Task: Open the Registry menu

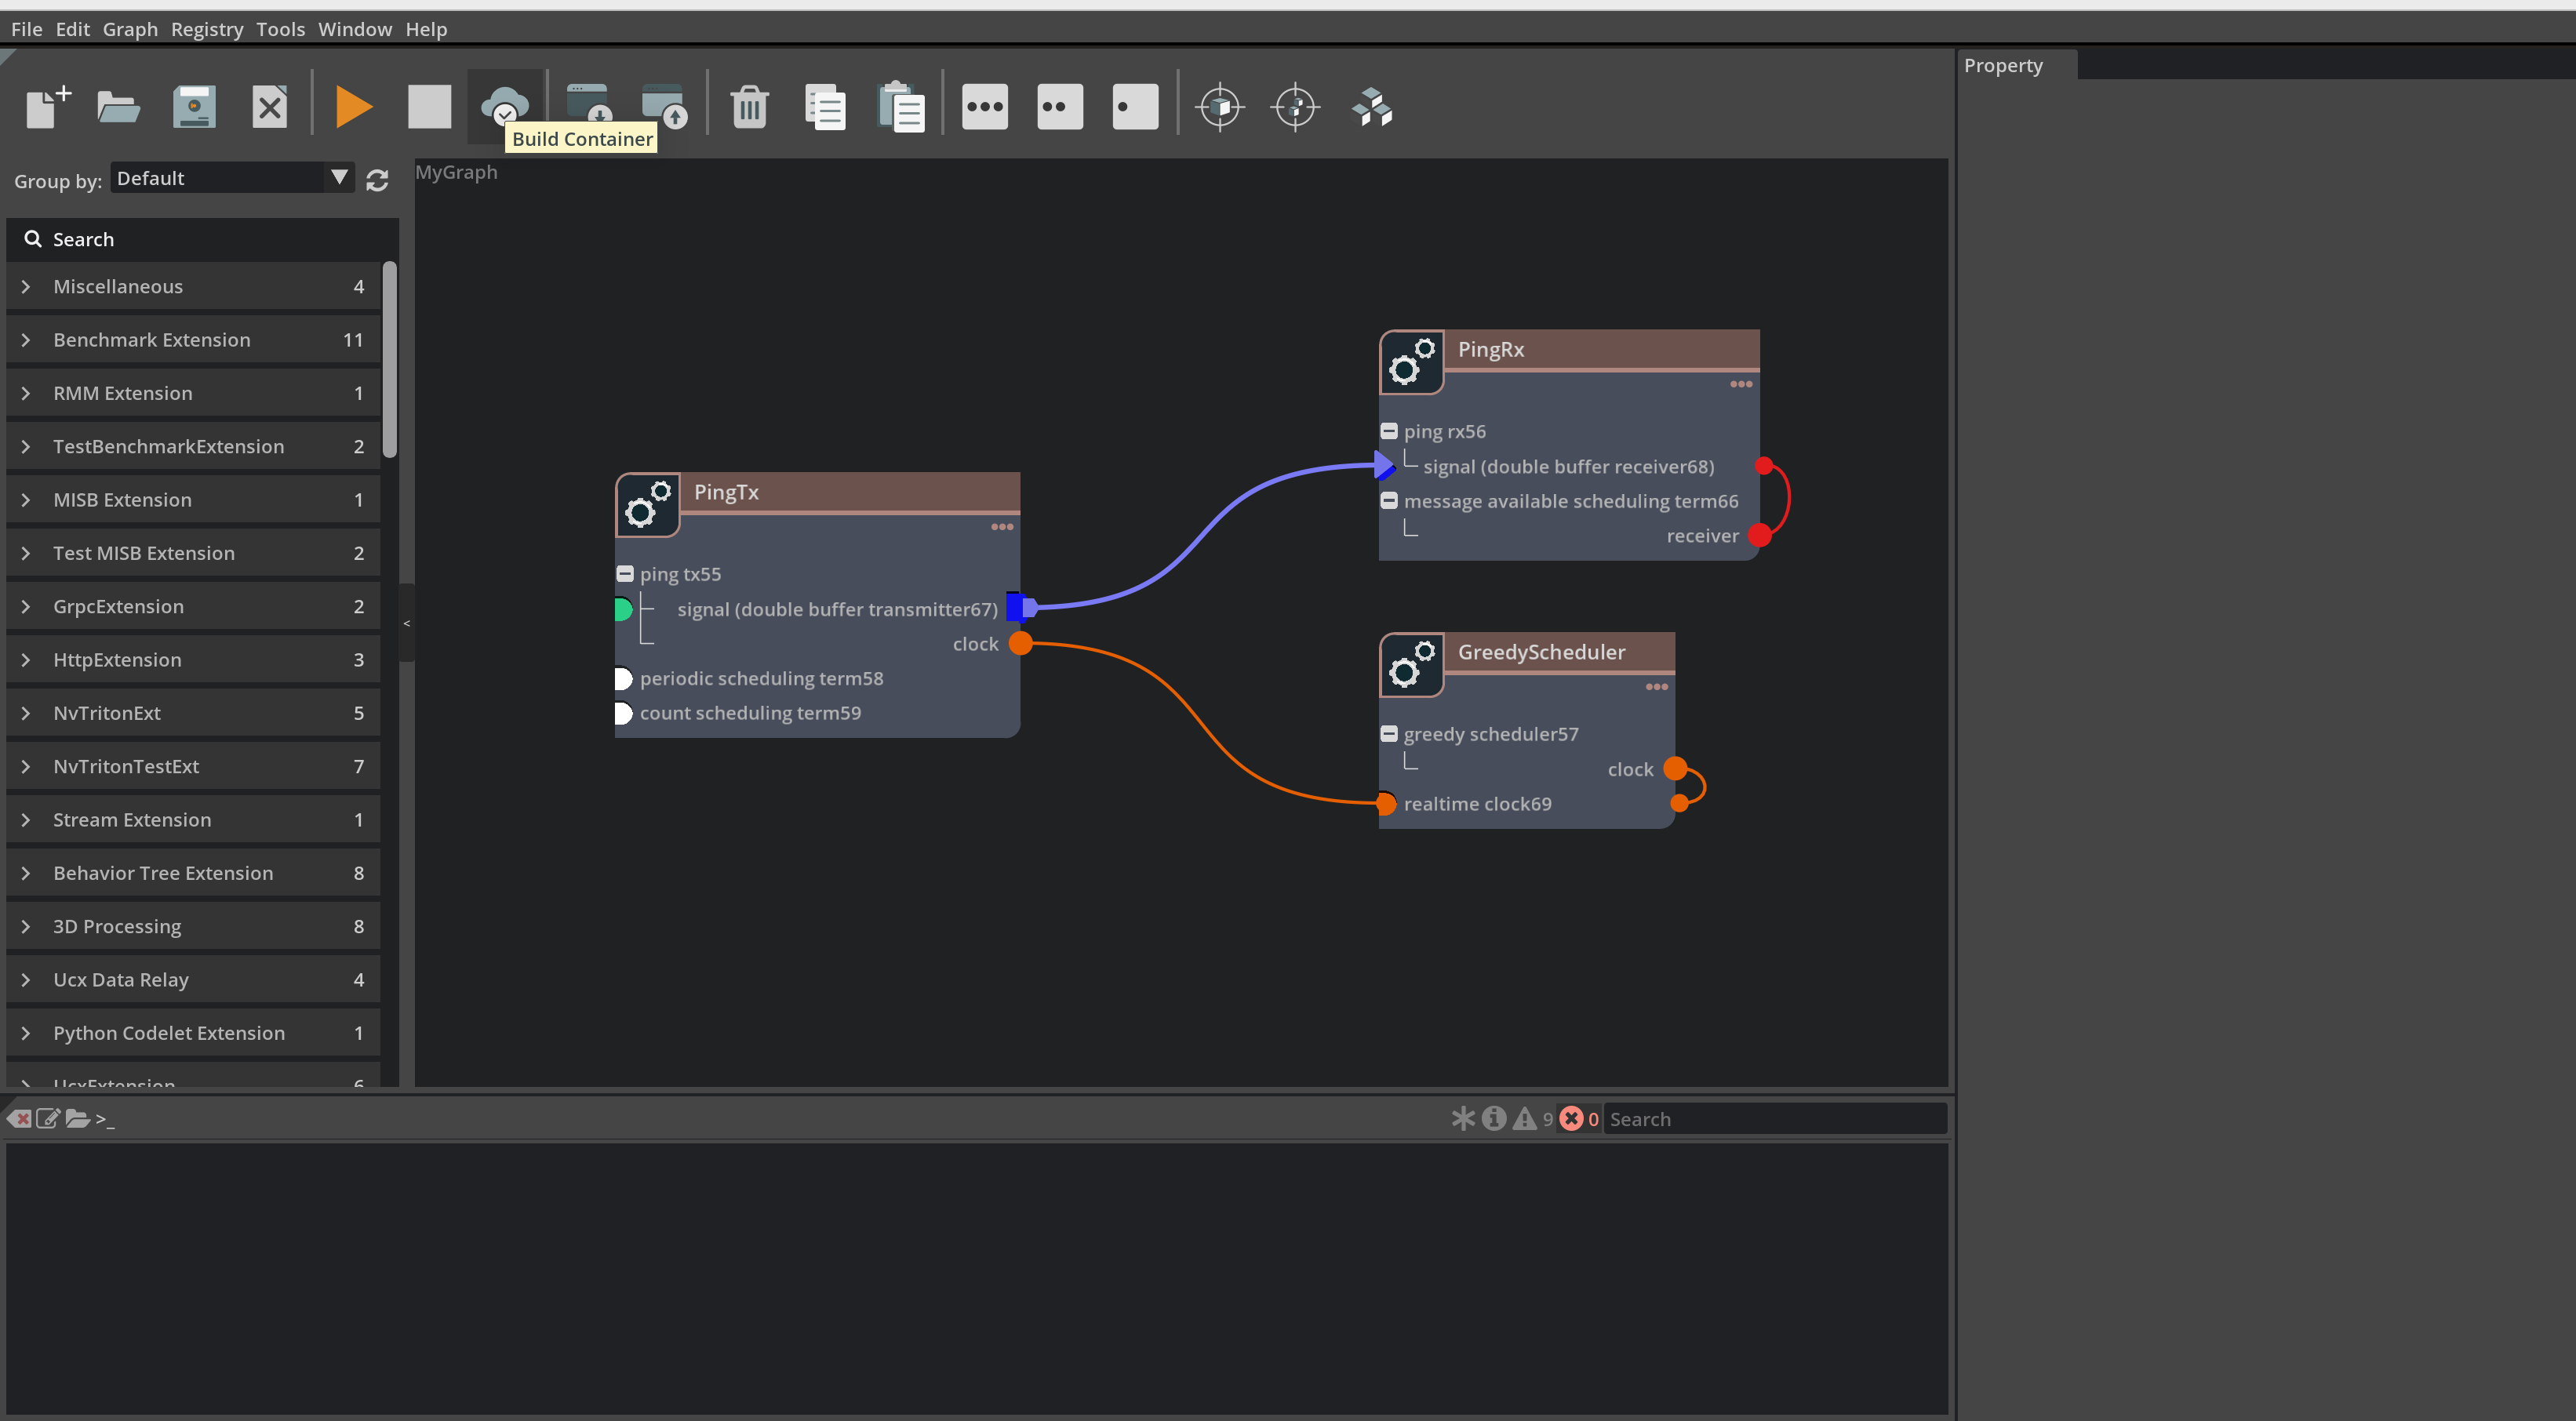Action: point(207,29)
